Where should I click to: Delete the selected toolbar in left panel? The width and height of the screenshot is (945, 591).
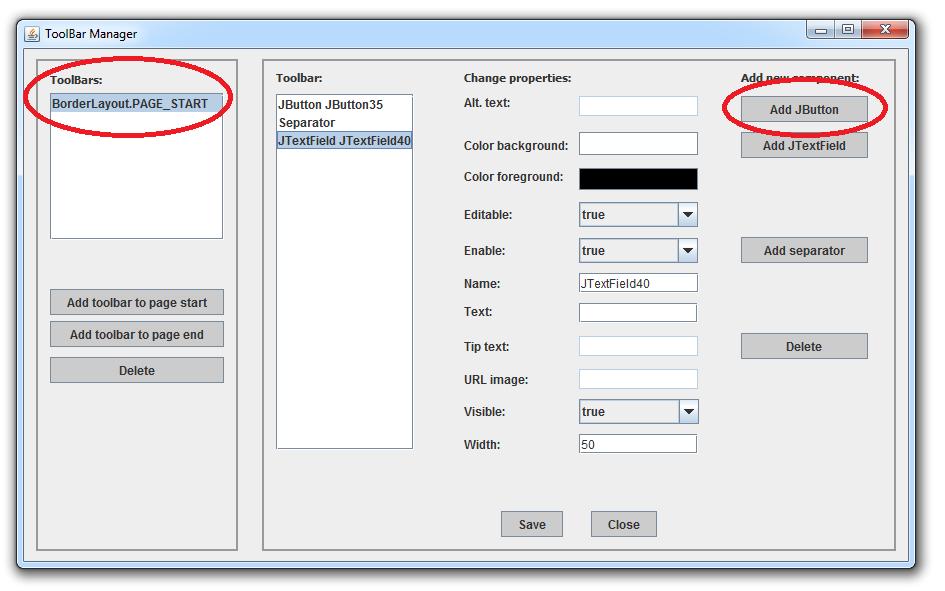coord(137,371)
